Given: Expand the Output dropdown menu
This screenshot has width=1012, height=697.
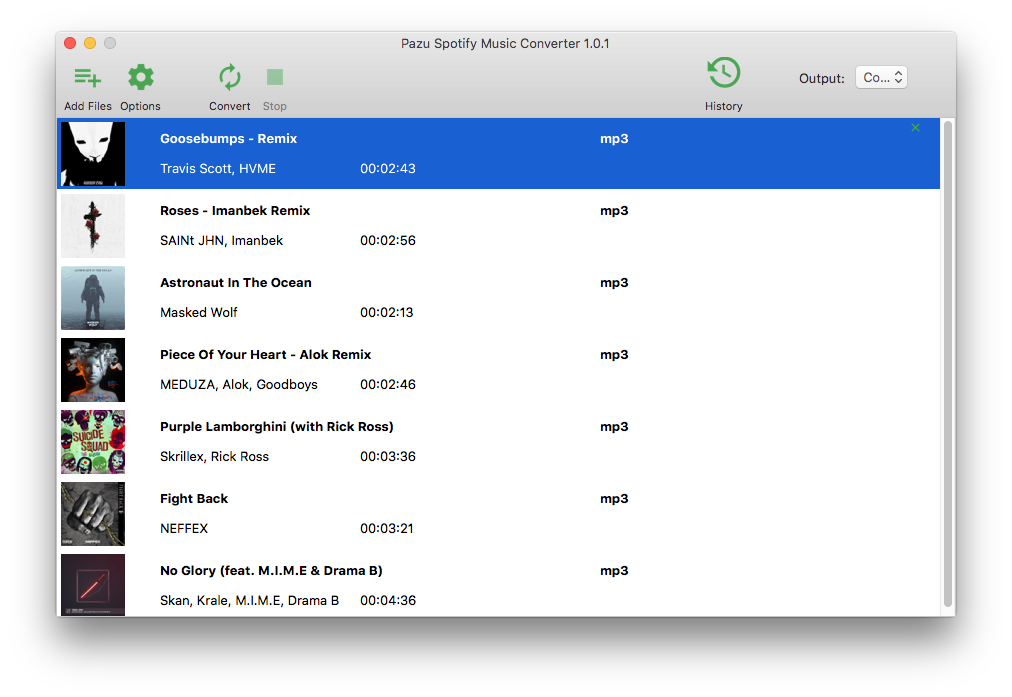Looking at the screenshot, I should pyautogui.click(x=881, y=78).
